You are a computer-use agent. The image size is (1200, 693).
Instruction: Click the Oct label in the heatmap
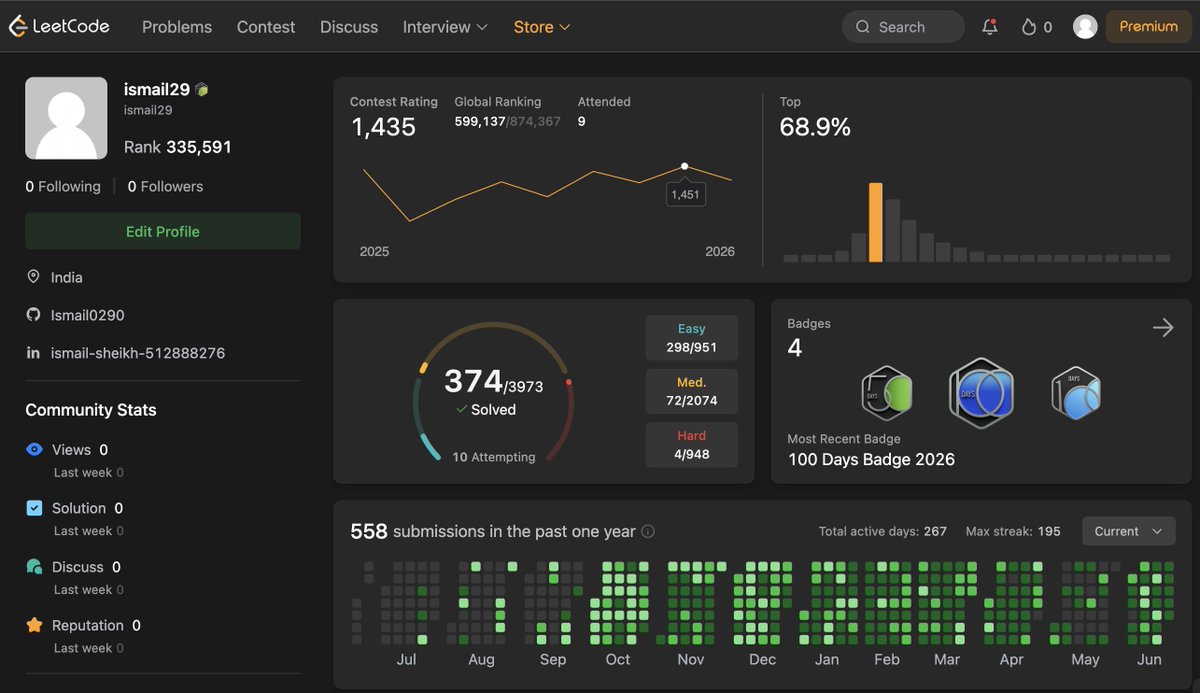[x=618, y=659]
